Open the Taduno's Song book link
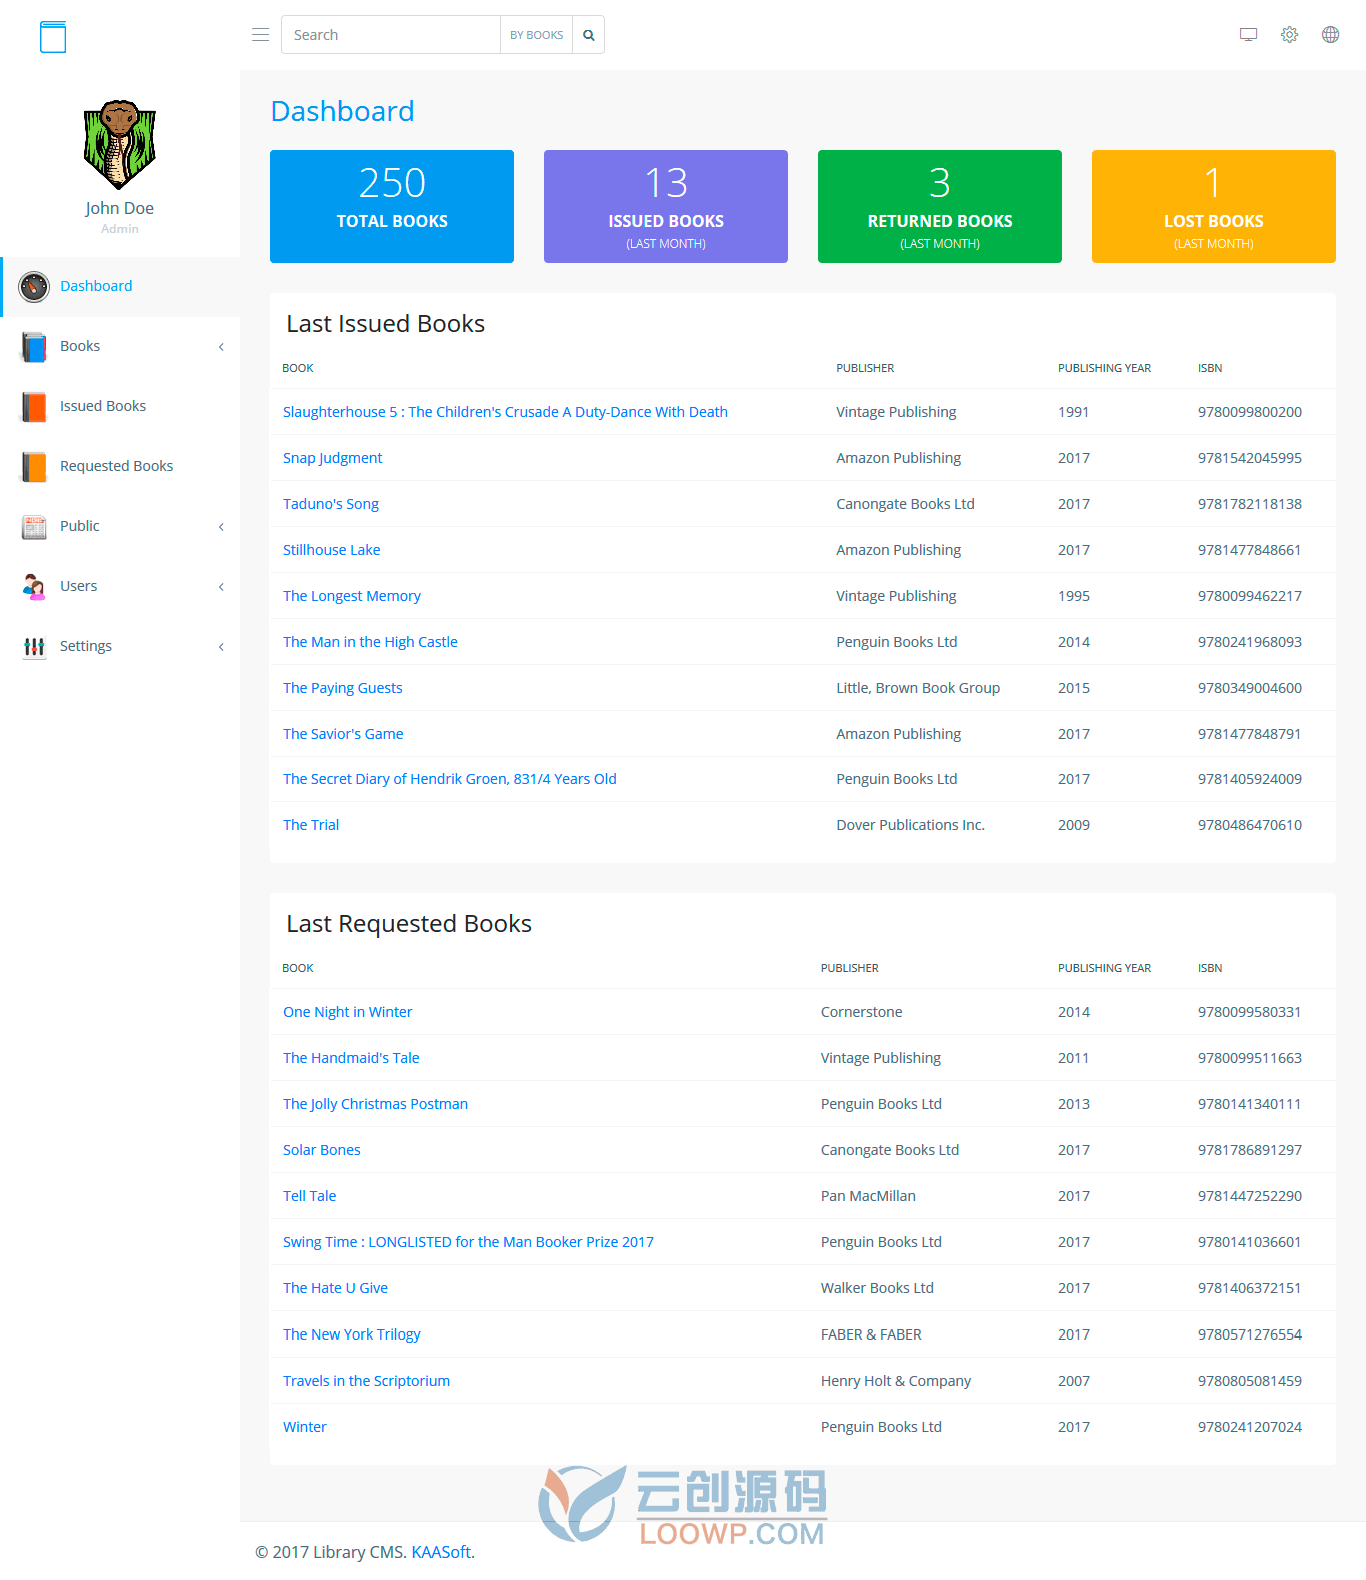This screenshot has height=1580, width=1366. [331, 504]
